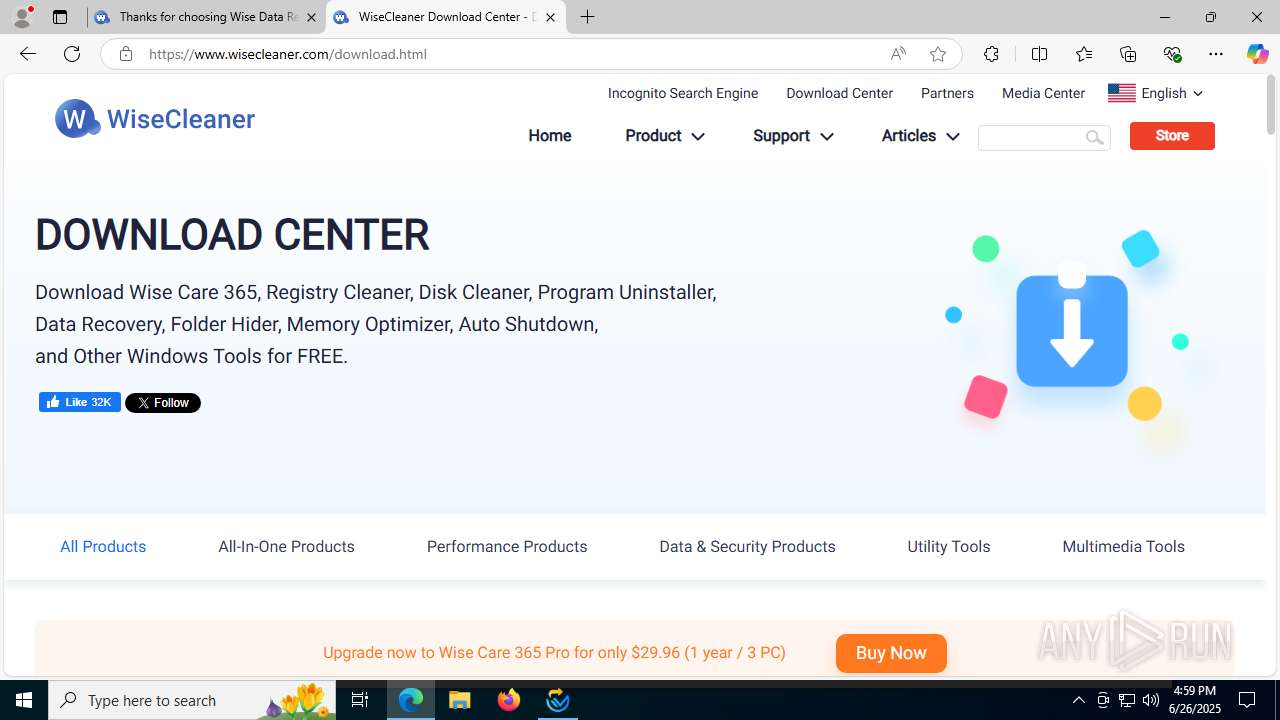Open Partners link
This screenshot has width=1280, height=720.
pyautogui.click(x=947, y=93)
